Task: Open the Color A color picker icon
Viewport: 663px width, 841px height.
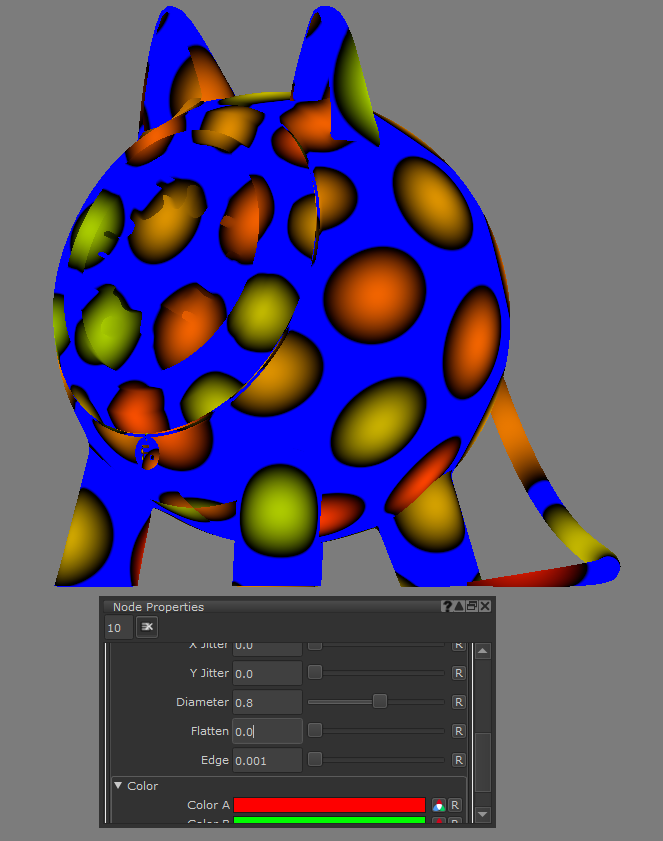Action: [x=438, y=805]
